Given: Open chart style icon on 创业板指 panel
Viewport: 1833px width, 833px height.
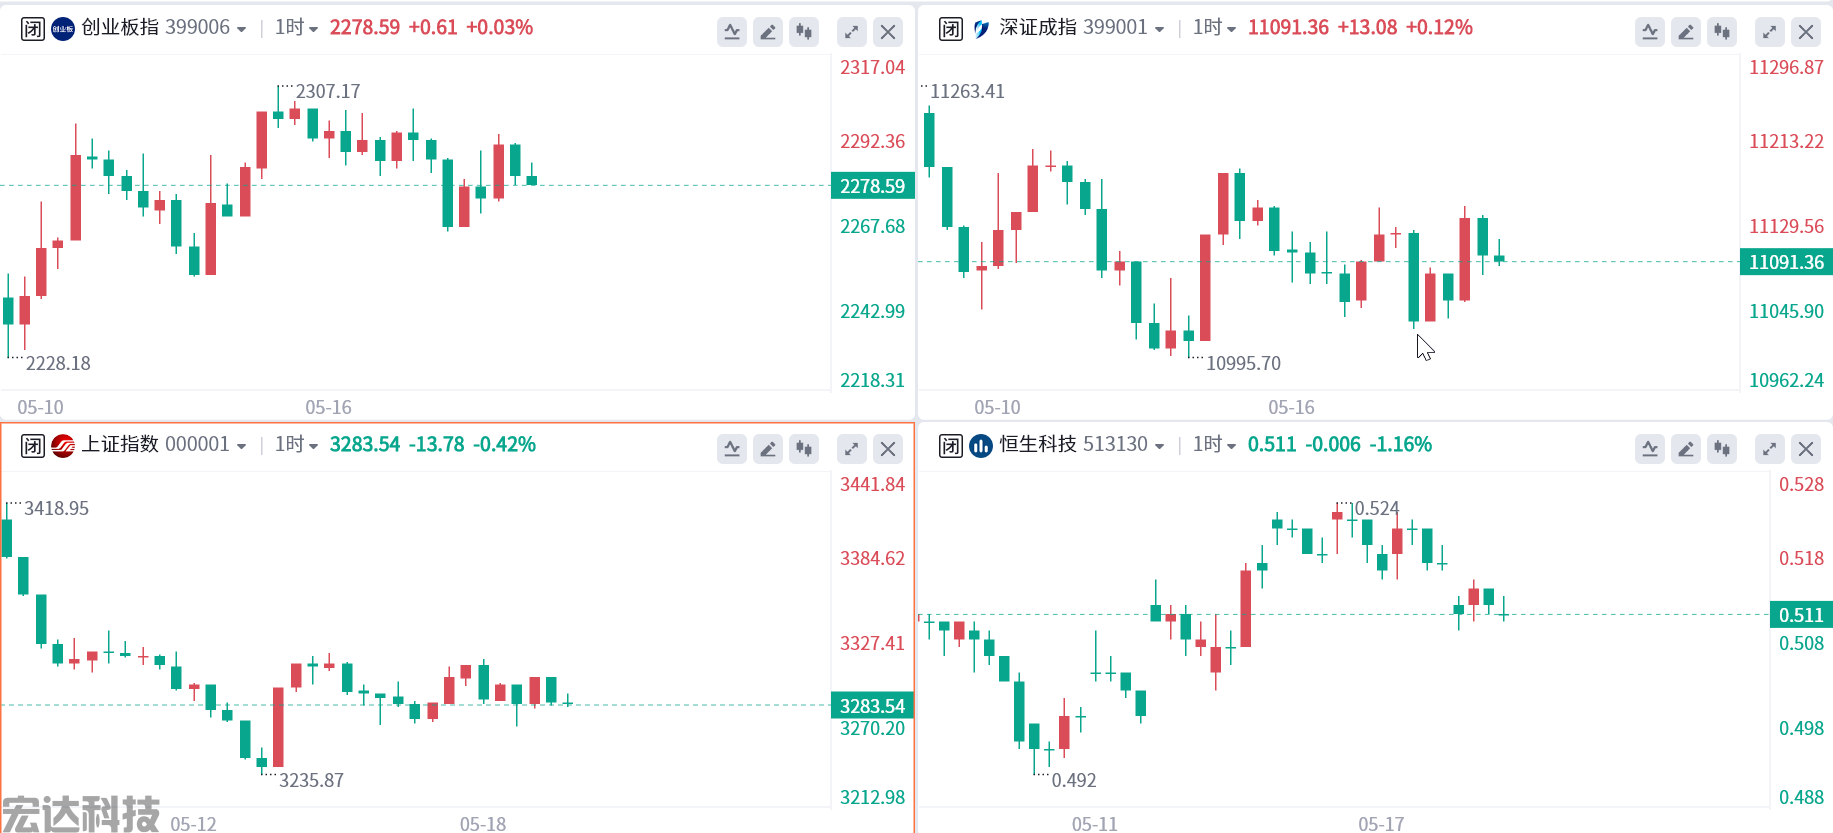Looking at the screenshot, I should [804, 32].
